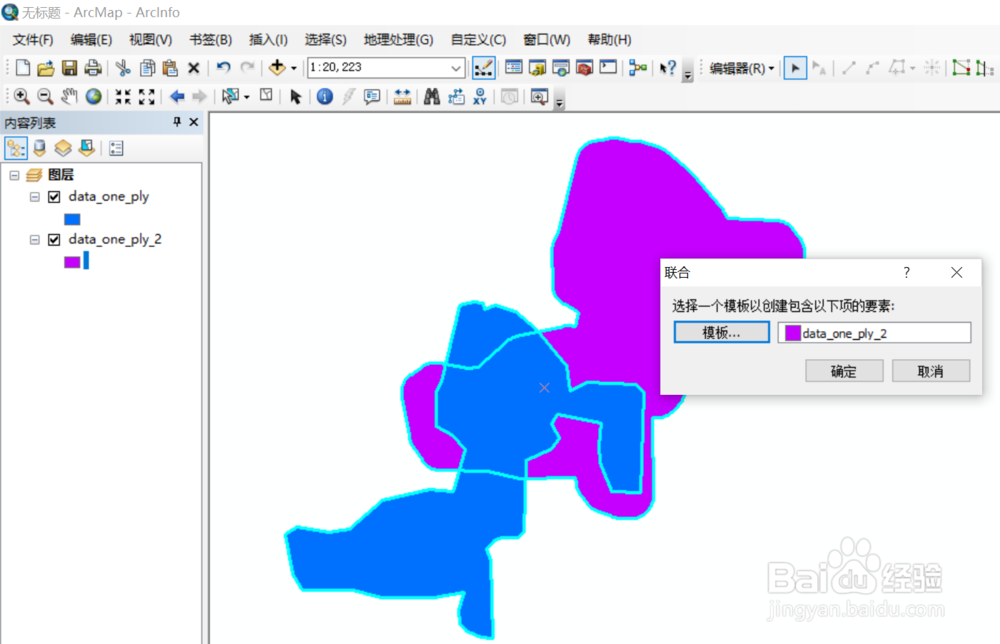Launch ModelBuilder window icon
The height and width of the screenshot is (644, 1000).
[637, 68]
